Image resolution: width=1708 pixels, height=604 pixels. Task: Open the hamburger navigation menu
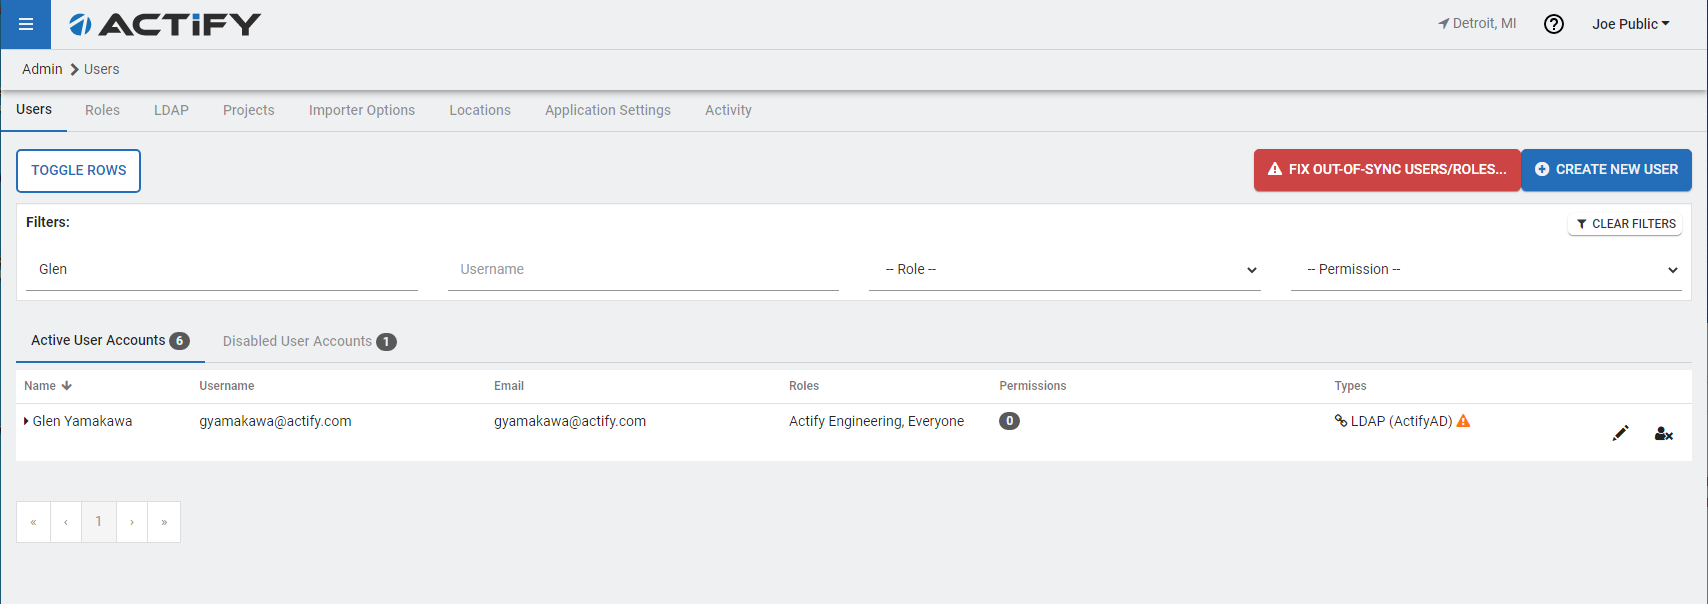(x=26, y=24)
